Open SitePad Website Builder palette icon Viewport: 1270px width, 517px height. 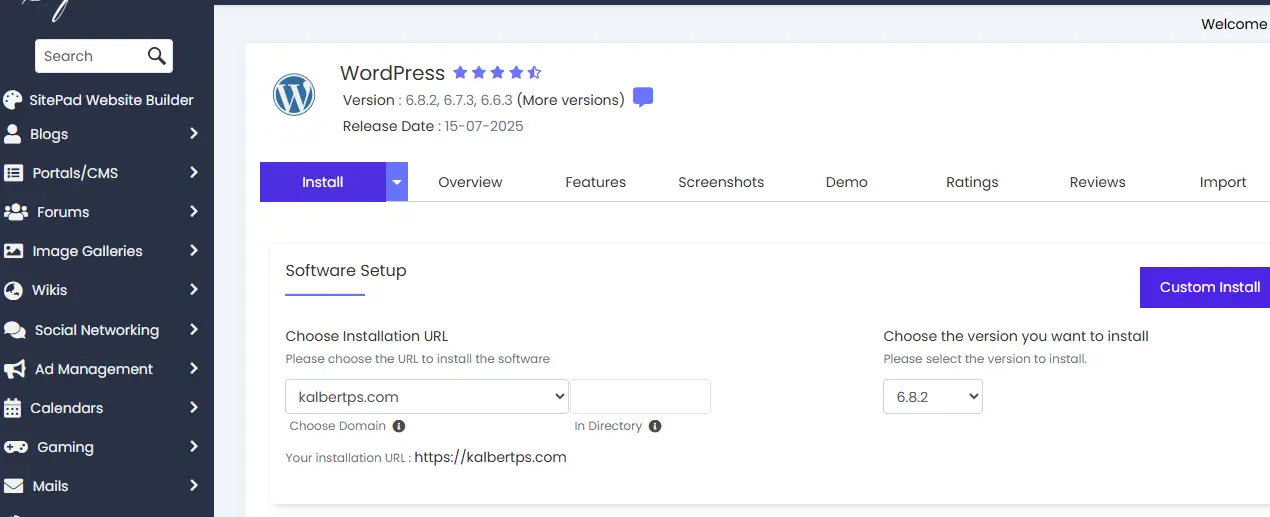[13, 100]
